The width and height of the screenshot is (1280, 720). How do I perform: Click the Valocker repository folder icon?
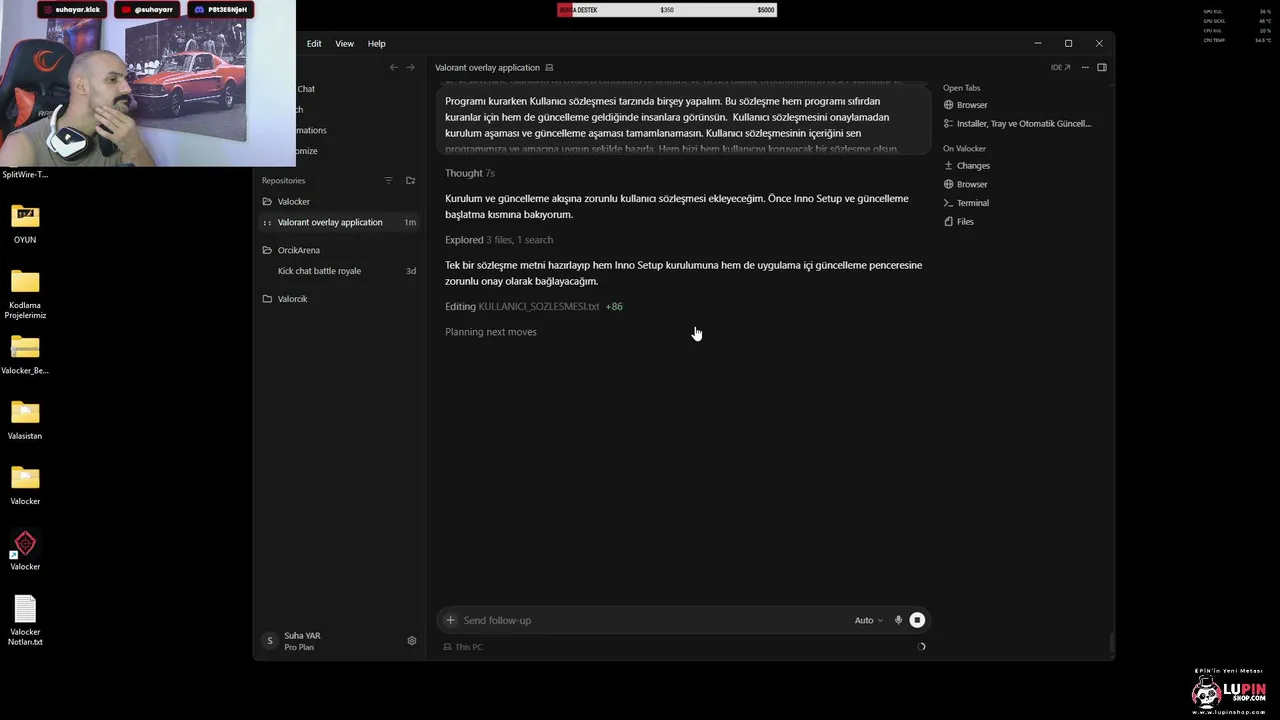(x=267, y=202)
